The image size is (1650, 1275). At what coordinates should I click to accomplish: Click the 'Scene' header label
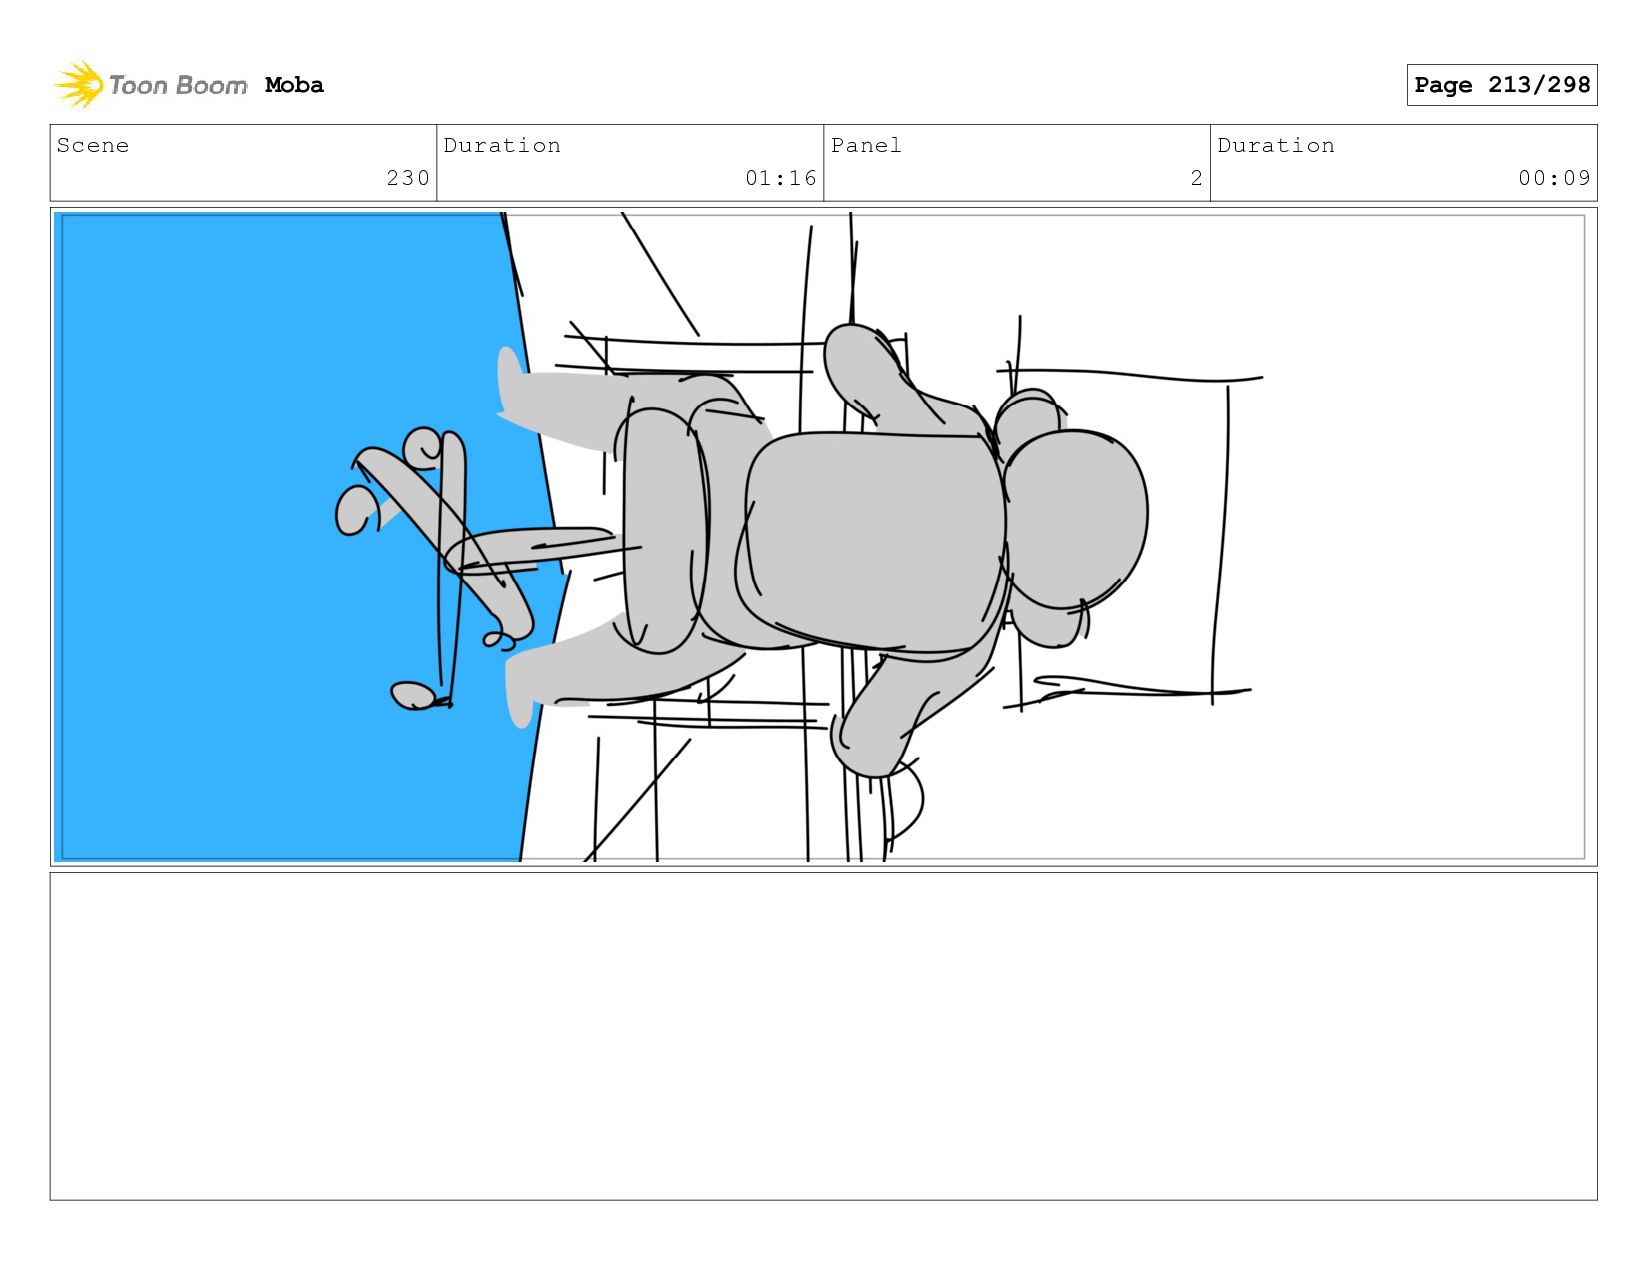(93, 145)
